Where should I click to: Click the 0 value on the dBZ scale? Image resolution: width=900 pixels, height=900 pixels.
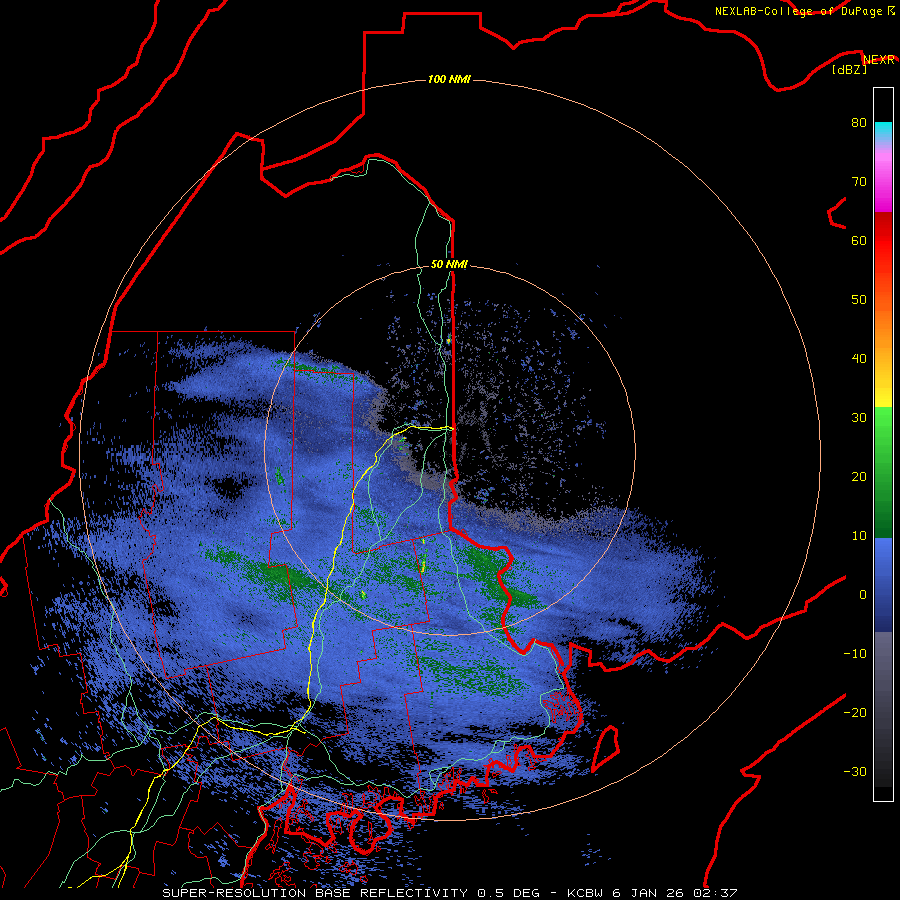pos(863,595)
